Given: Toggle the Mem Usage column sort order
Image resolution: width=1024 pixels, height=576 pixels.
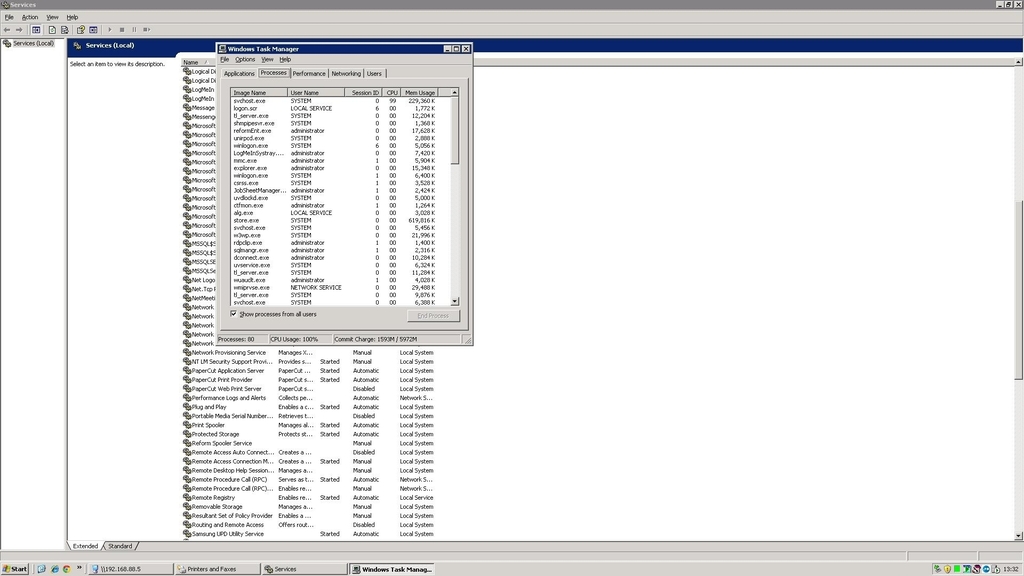Looking at the screenshot, I should [421, 91].
